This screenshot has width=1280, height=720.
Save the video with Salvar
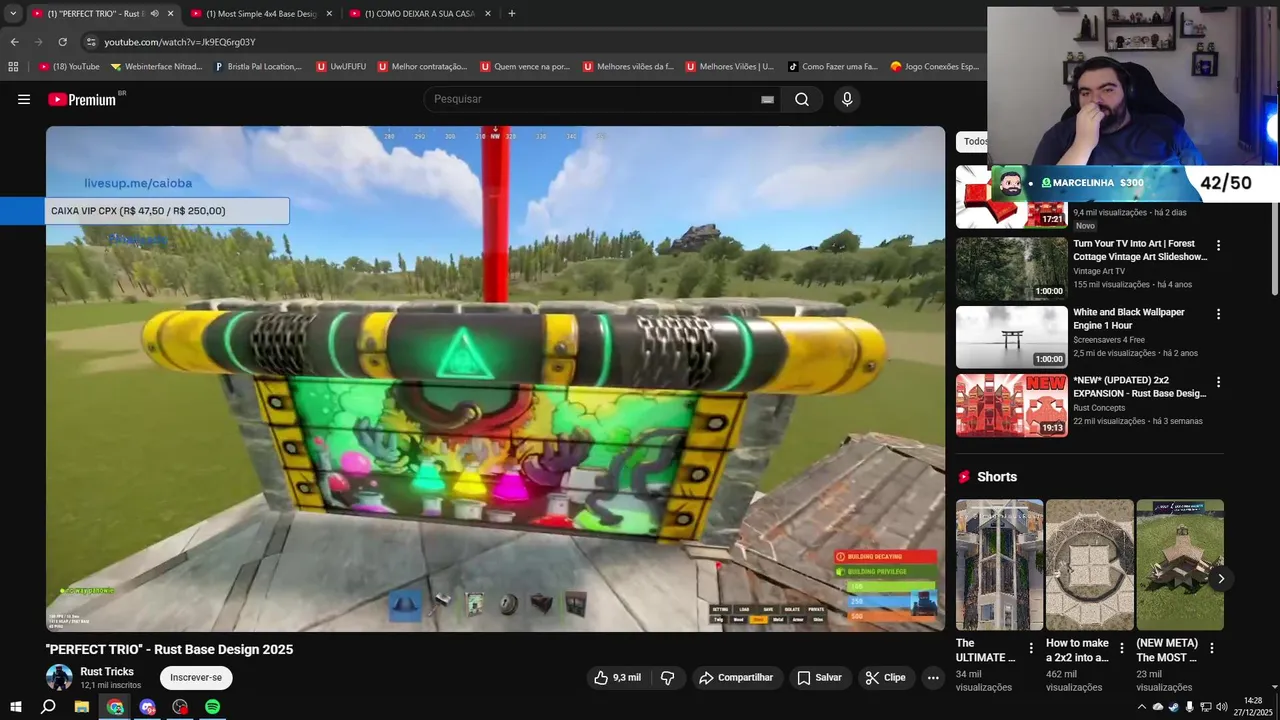(819, 677)
